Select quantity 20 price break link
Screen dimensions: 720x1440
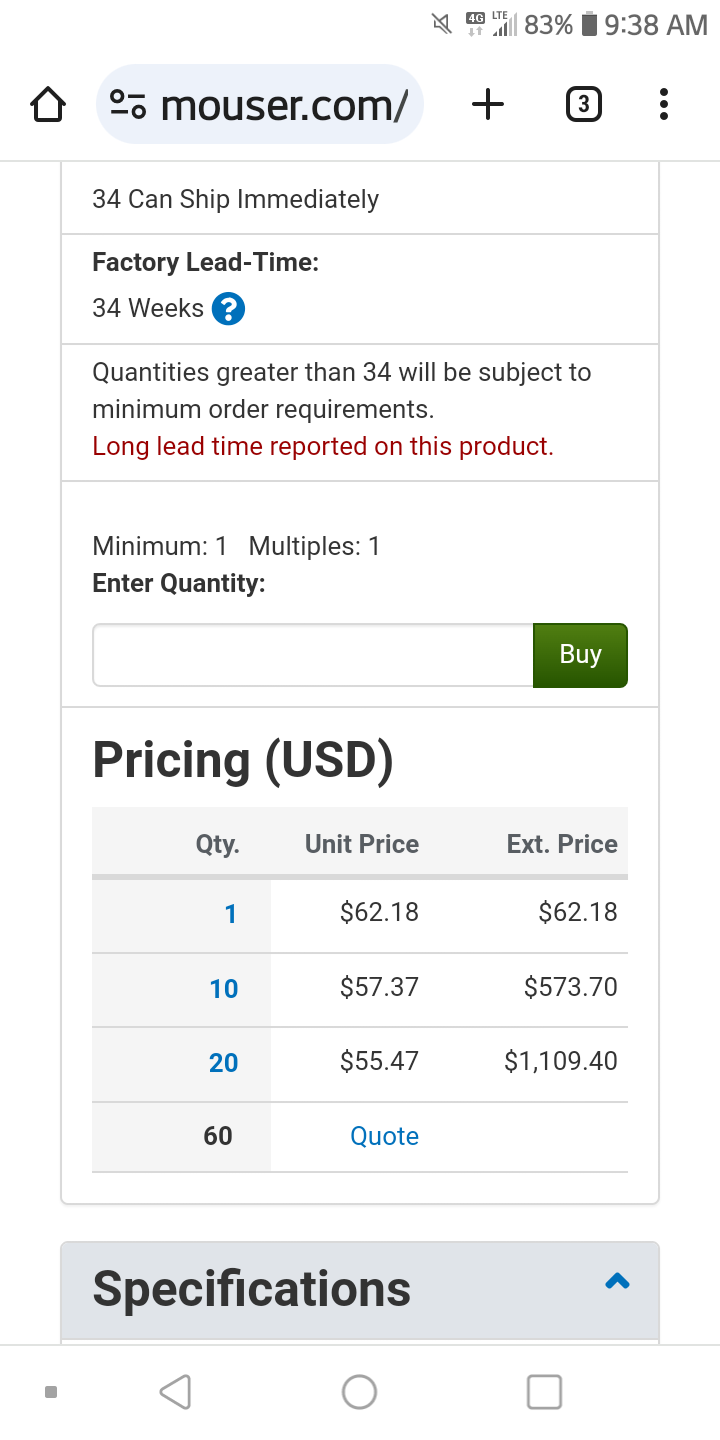coord(223,1063)
